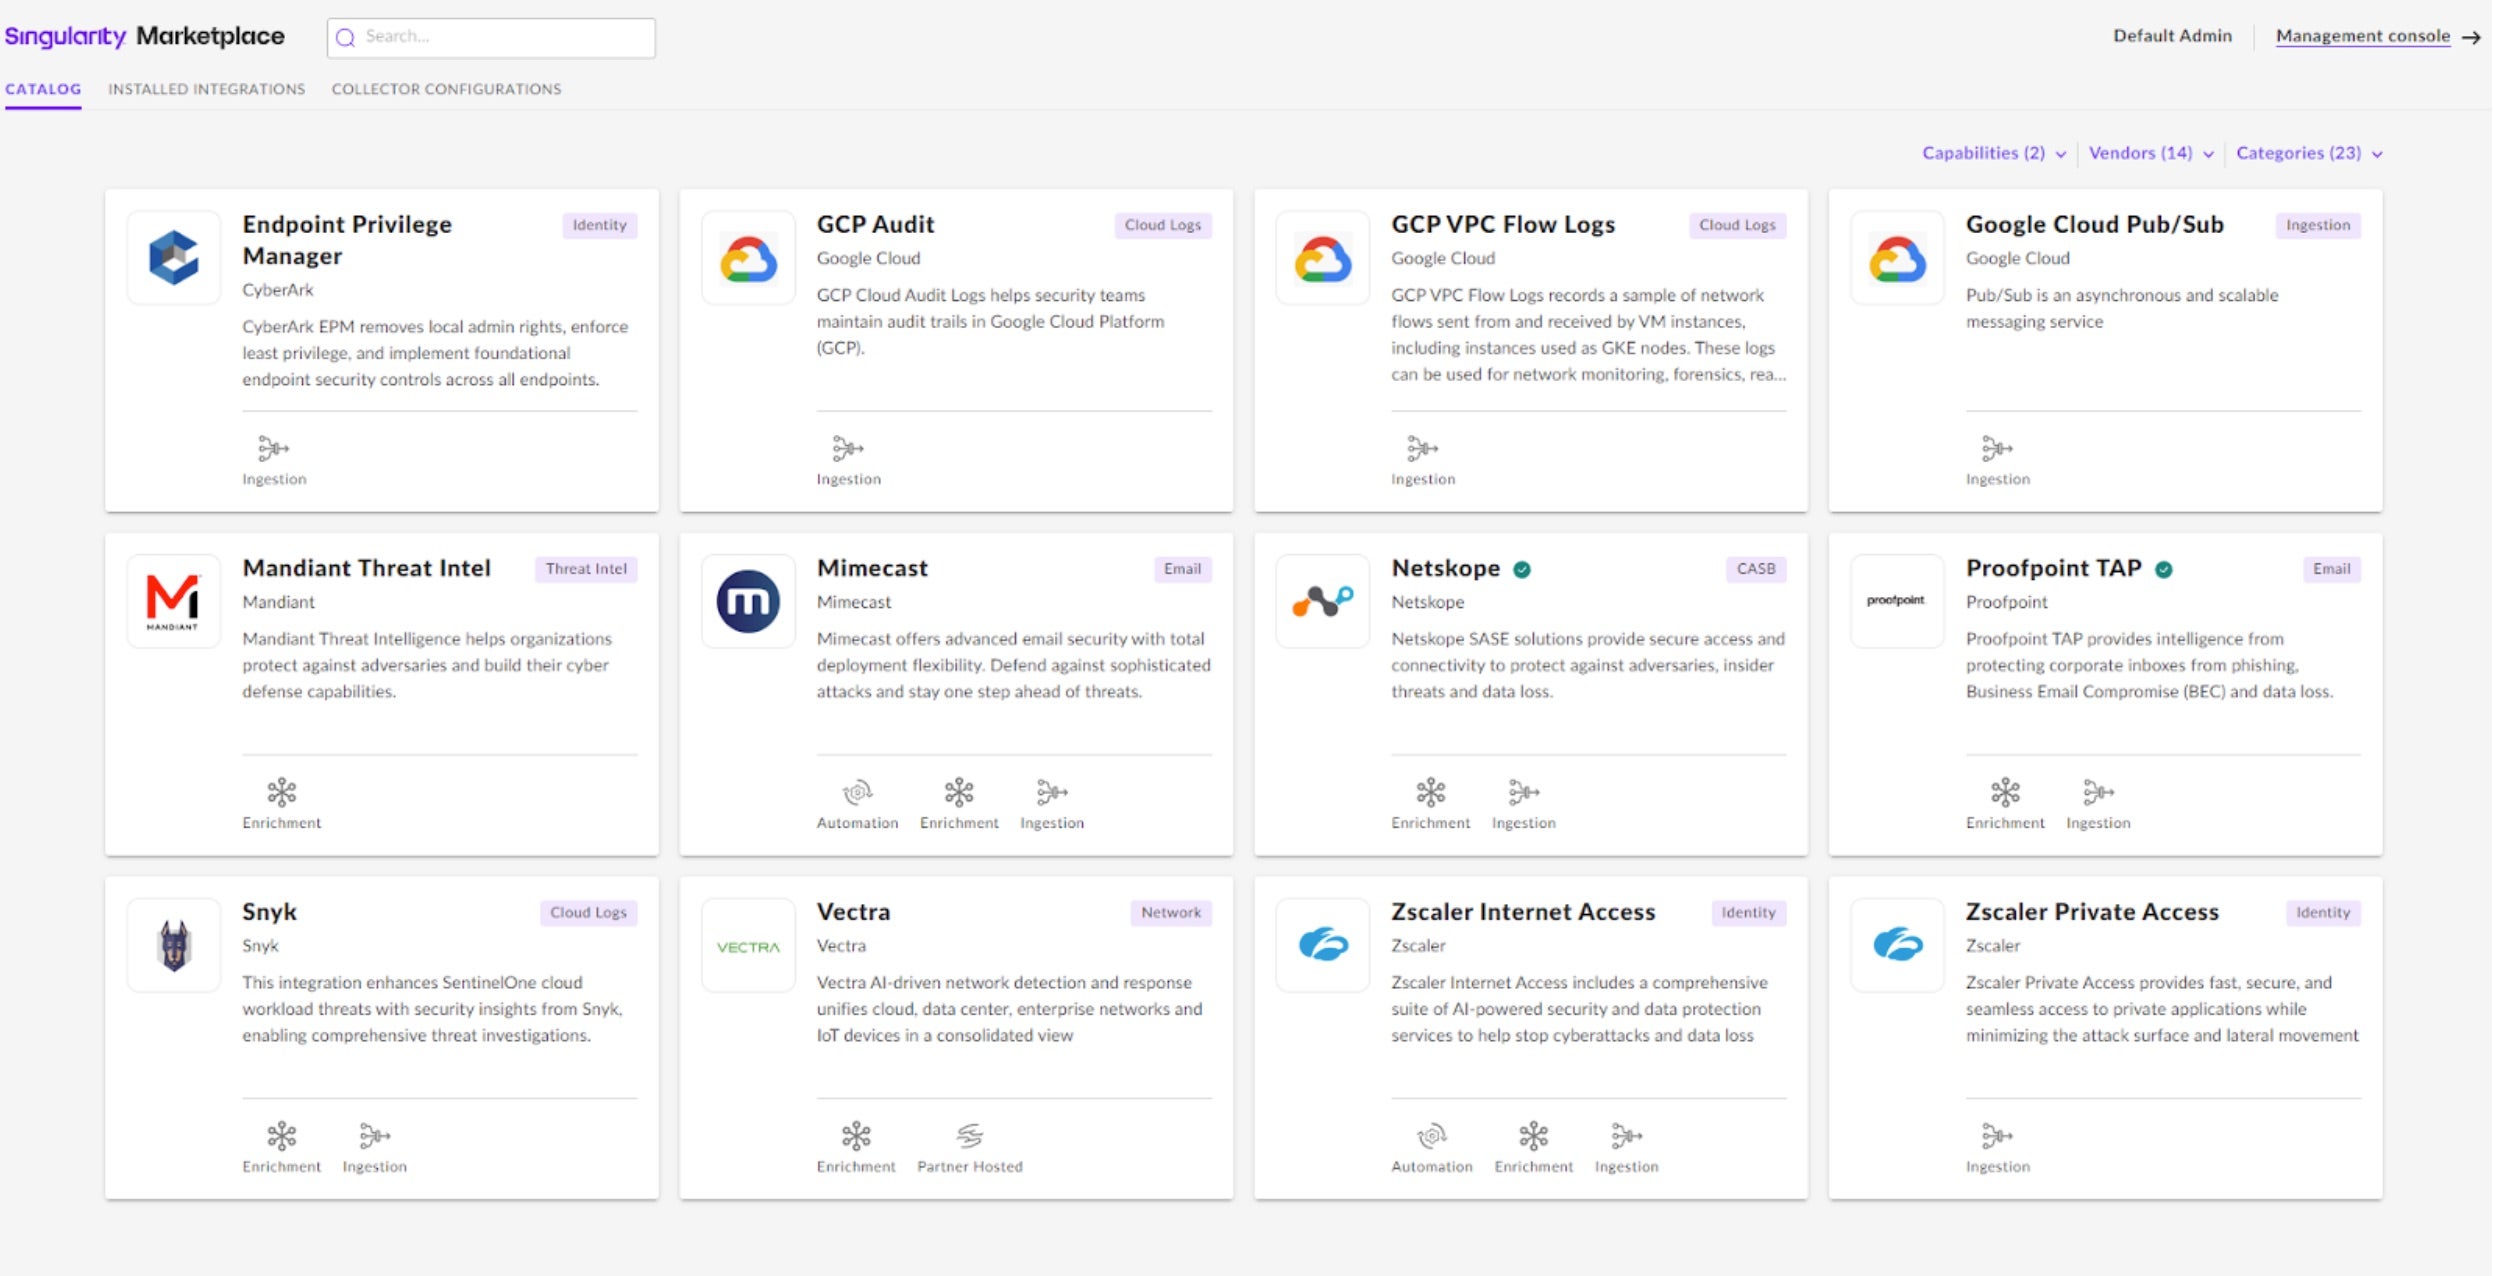Click the magnifier icon in search box
2494x1276 pixels.
tap(346, 38)
